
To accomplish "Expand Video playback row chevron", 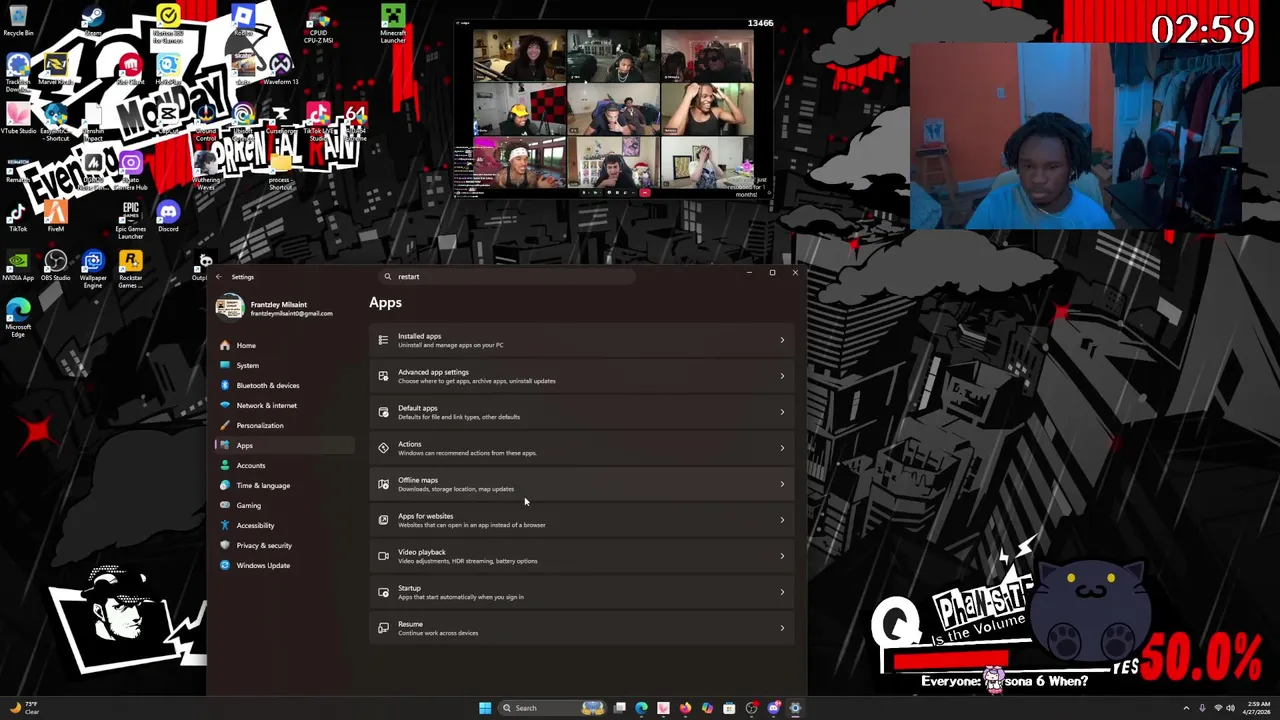I will pos(782,556).
